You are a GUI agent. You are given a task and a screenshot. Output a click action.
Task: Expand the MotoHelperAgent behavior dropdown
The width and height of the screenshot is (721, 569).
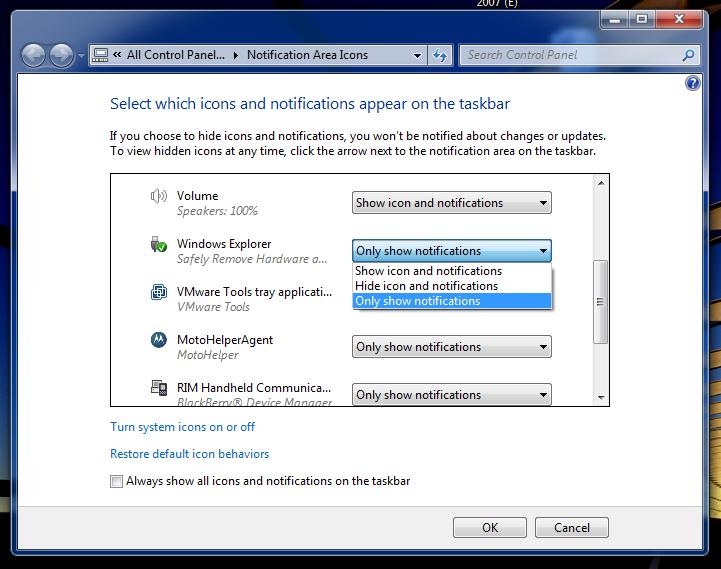[452, 347]
